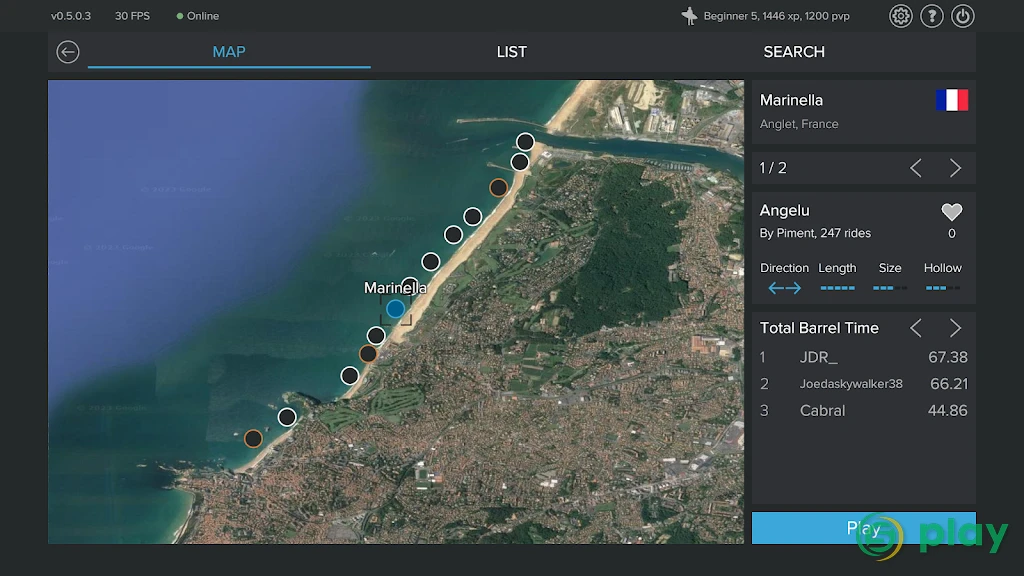Click the version label v0.5.0.3
Image resolution: width=1024 pixels, height=576 pixels.
tap(71, 16)
